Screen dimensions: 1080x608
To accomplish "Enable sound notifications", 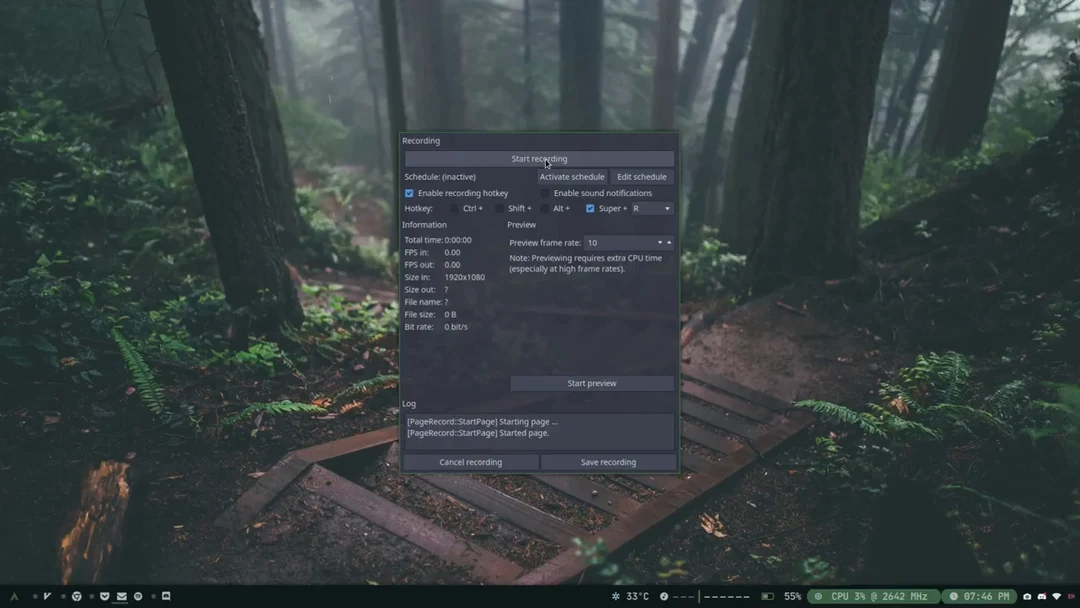I will (x=545, y=193).
